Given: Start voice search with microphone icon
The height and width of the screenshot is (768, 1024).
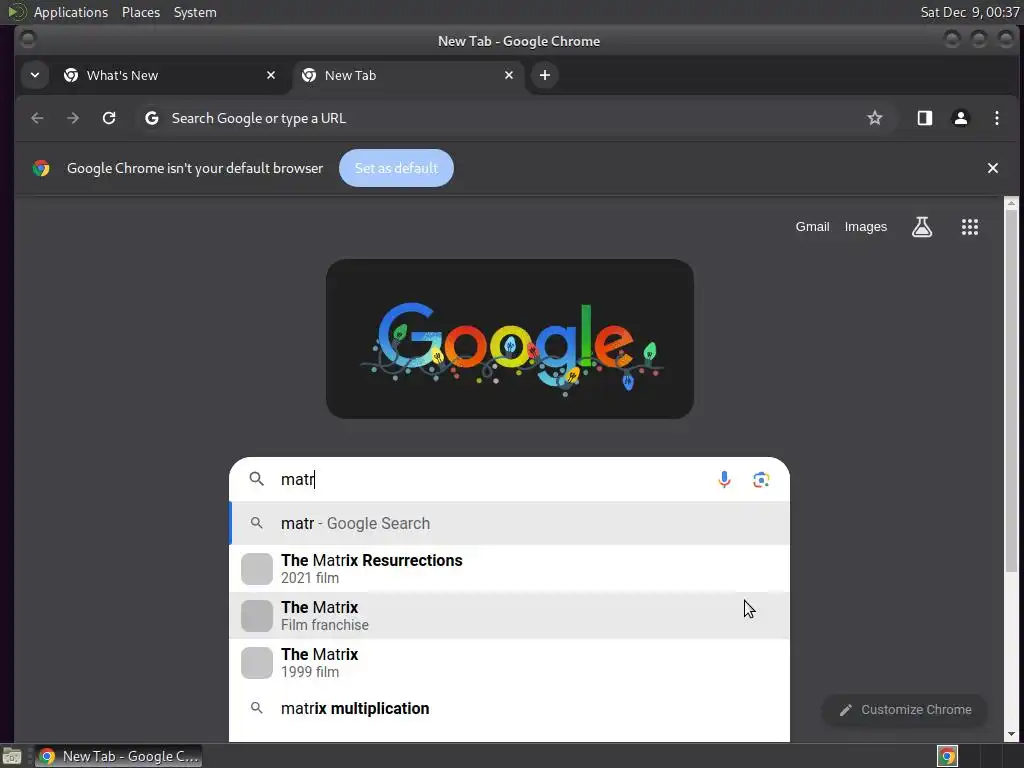Looking at the screenshot, I should [x=724, y=479].
